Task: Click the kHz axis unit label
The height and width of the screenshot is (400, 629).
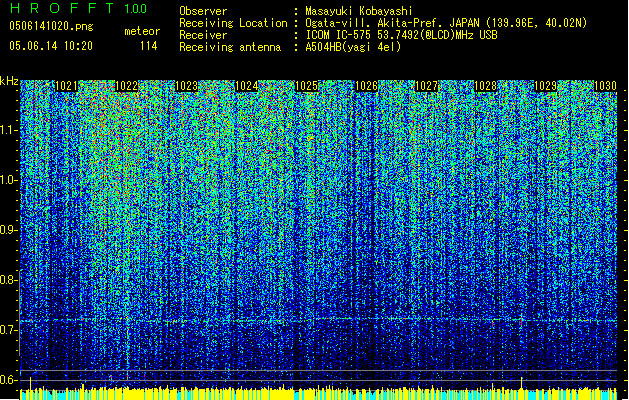Action: [x=9, y=81]
